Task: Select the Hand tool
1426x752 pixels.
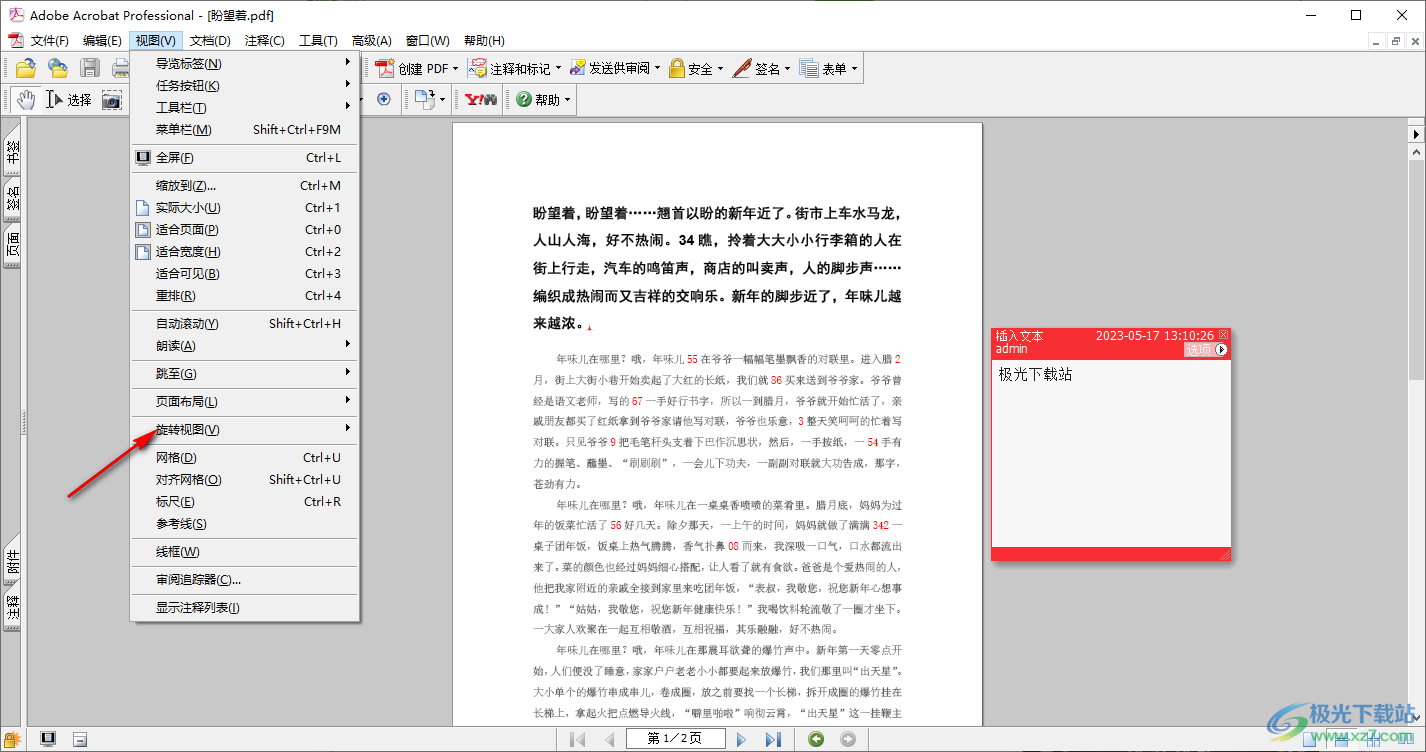Action: pyautogui.click(x=25, y=99)
